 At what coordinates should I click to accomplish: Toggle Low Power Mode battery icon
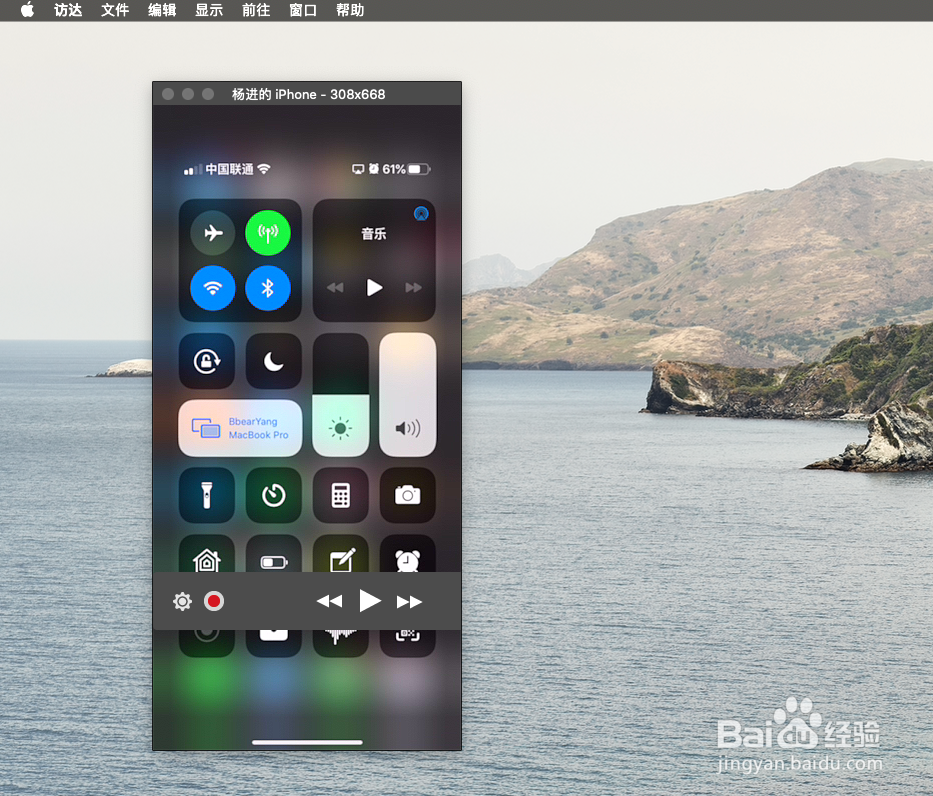pos(274,554)
